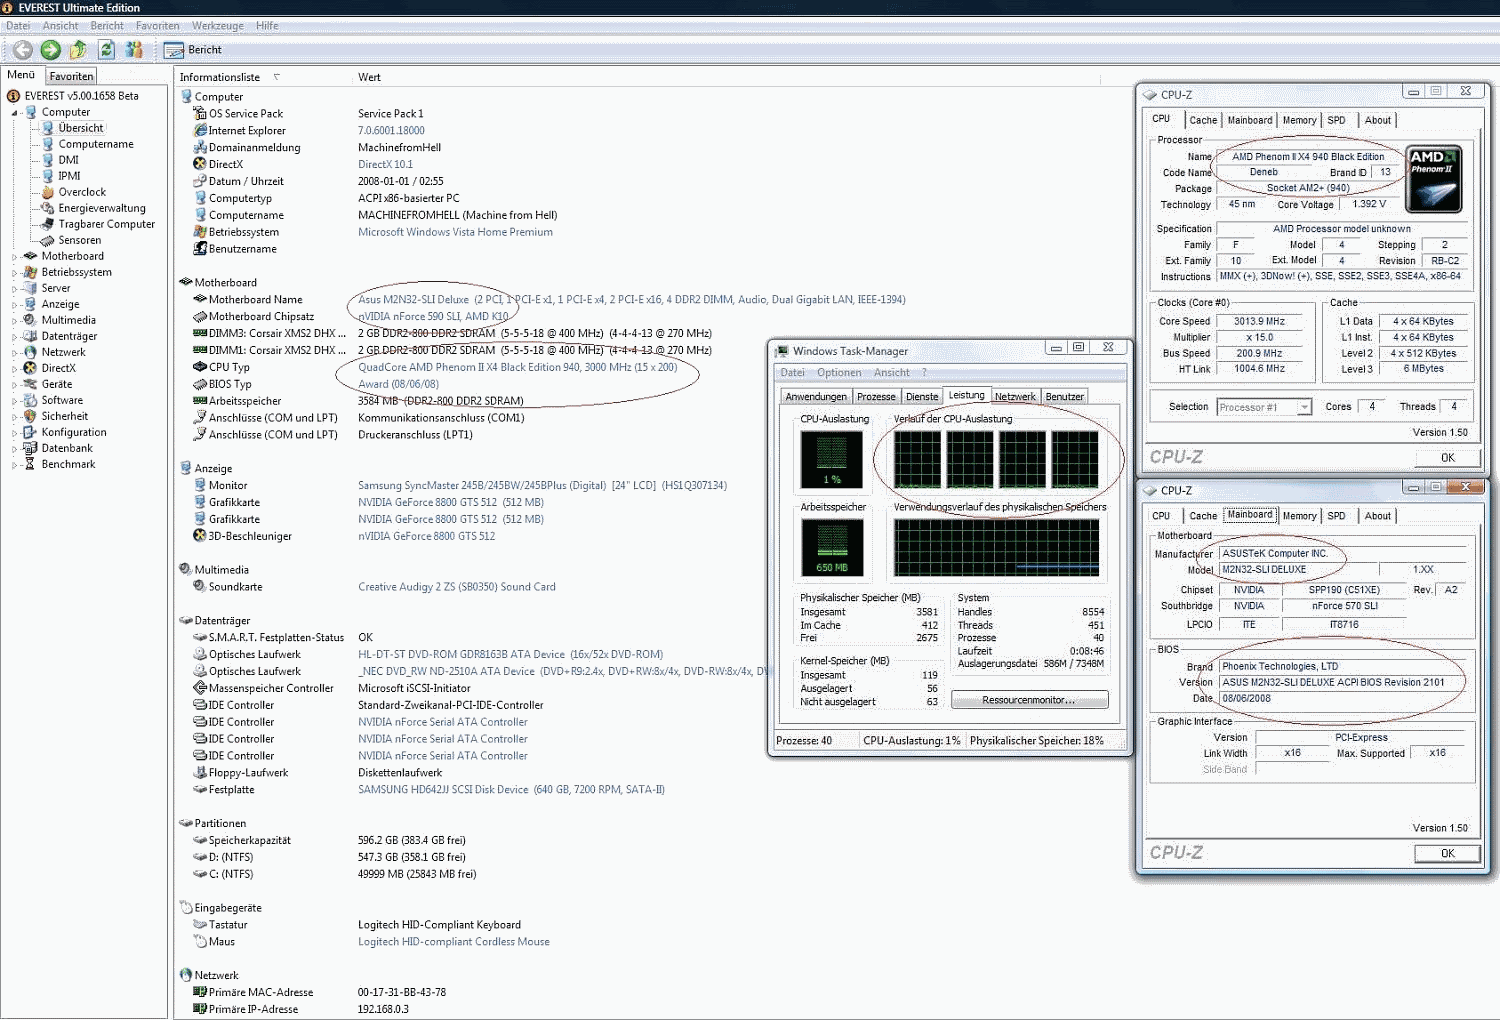Open the DirectX 10.1 value link
The image size is (1500, 1020).
pyautogui.click(x=385, y=164)
